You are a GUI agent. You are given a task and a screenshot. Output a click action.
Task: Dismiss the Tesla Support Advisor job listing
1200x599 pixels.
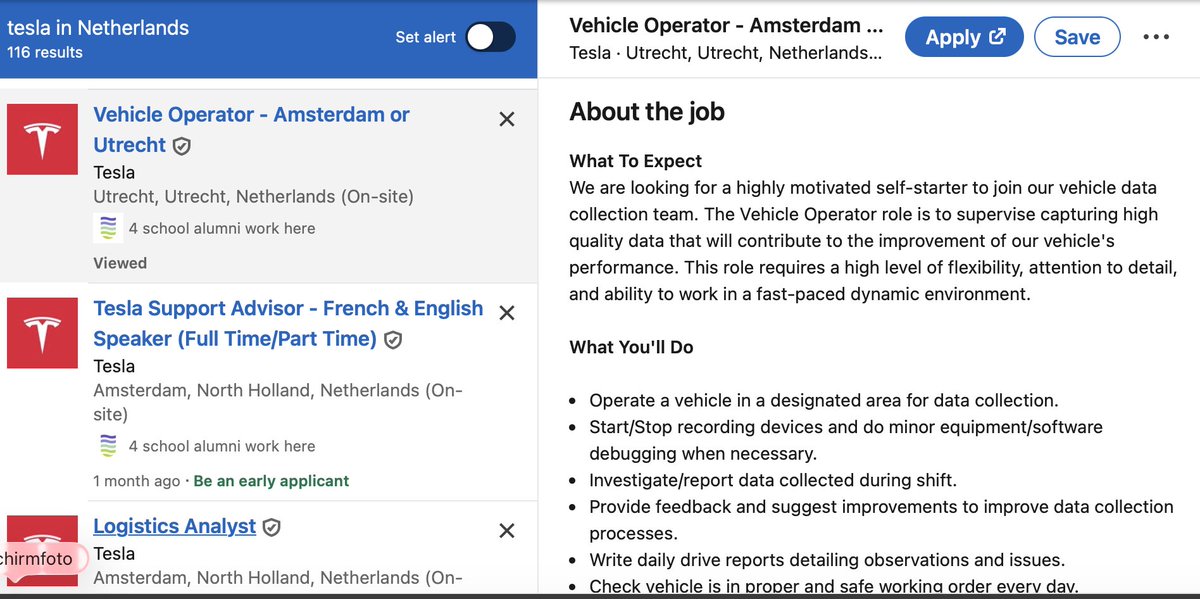click(x=507, y=312)
